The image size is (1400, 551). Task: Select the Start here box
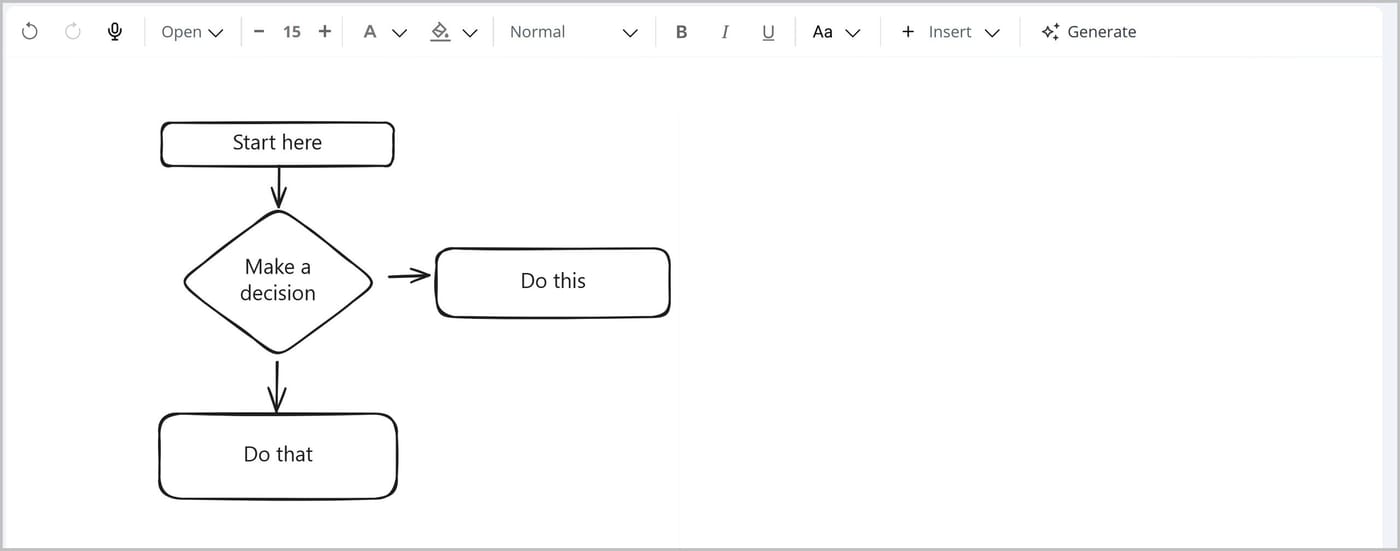[277, 144]
